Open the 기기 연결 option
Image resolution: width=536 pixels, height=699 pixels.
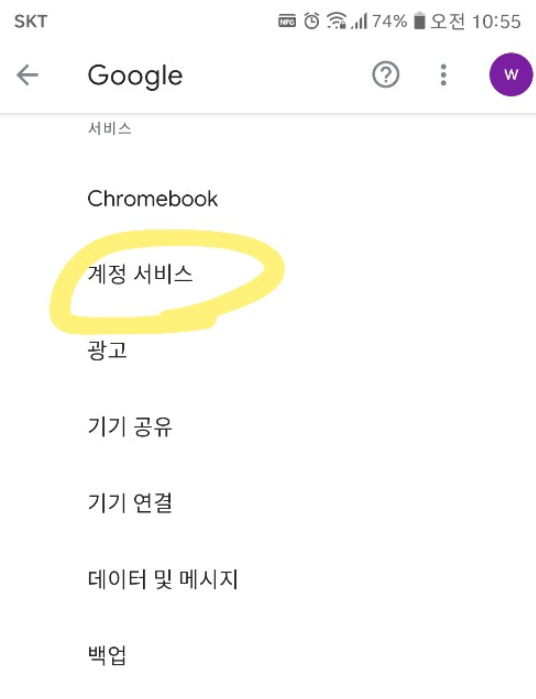pyautogui.click(x=268, y=502)
